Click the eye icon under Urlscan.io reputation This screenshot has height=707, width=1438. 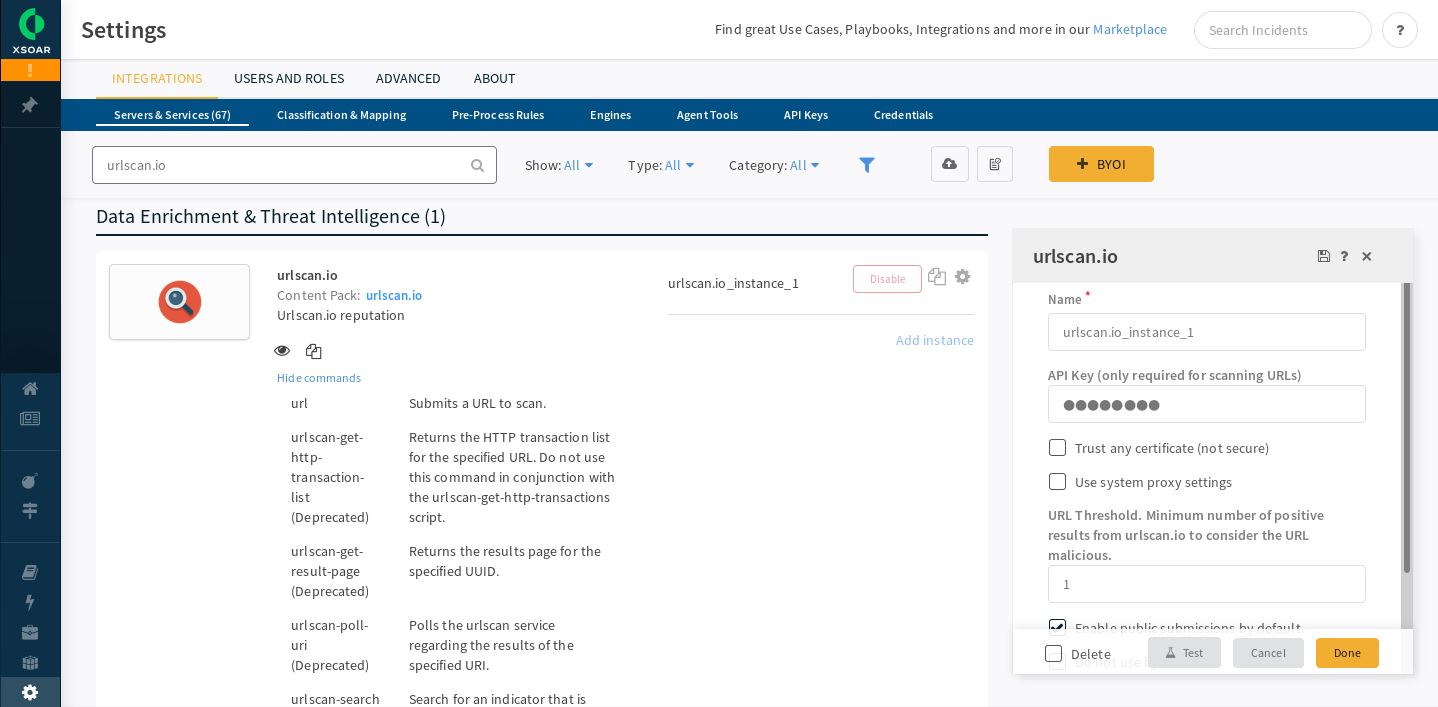tap(282, 351)
